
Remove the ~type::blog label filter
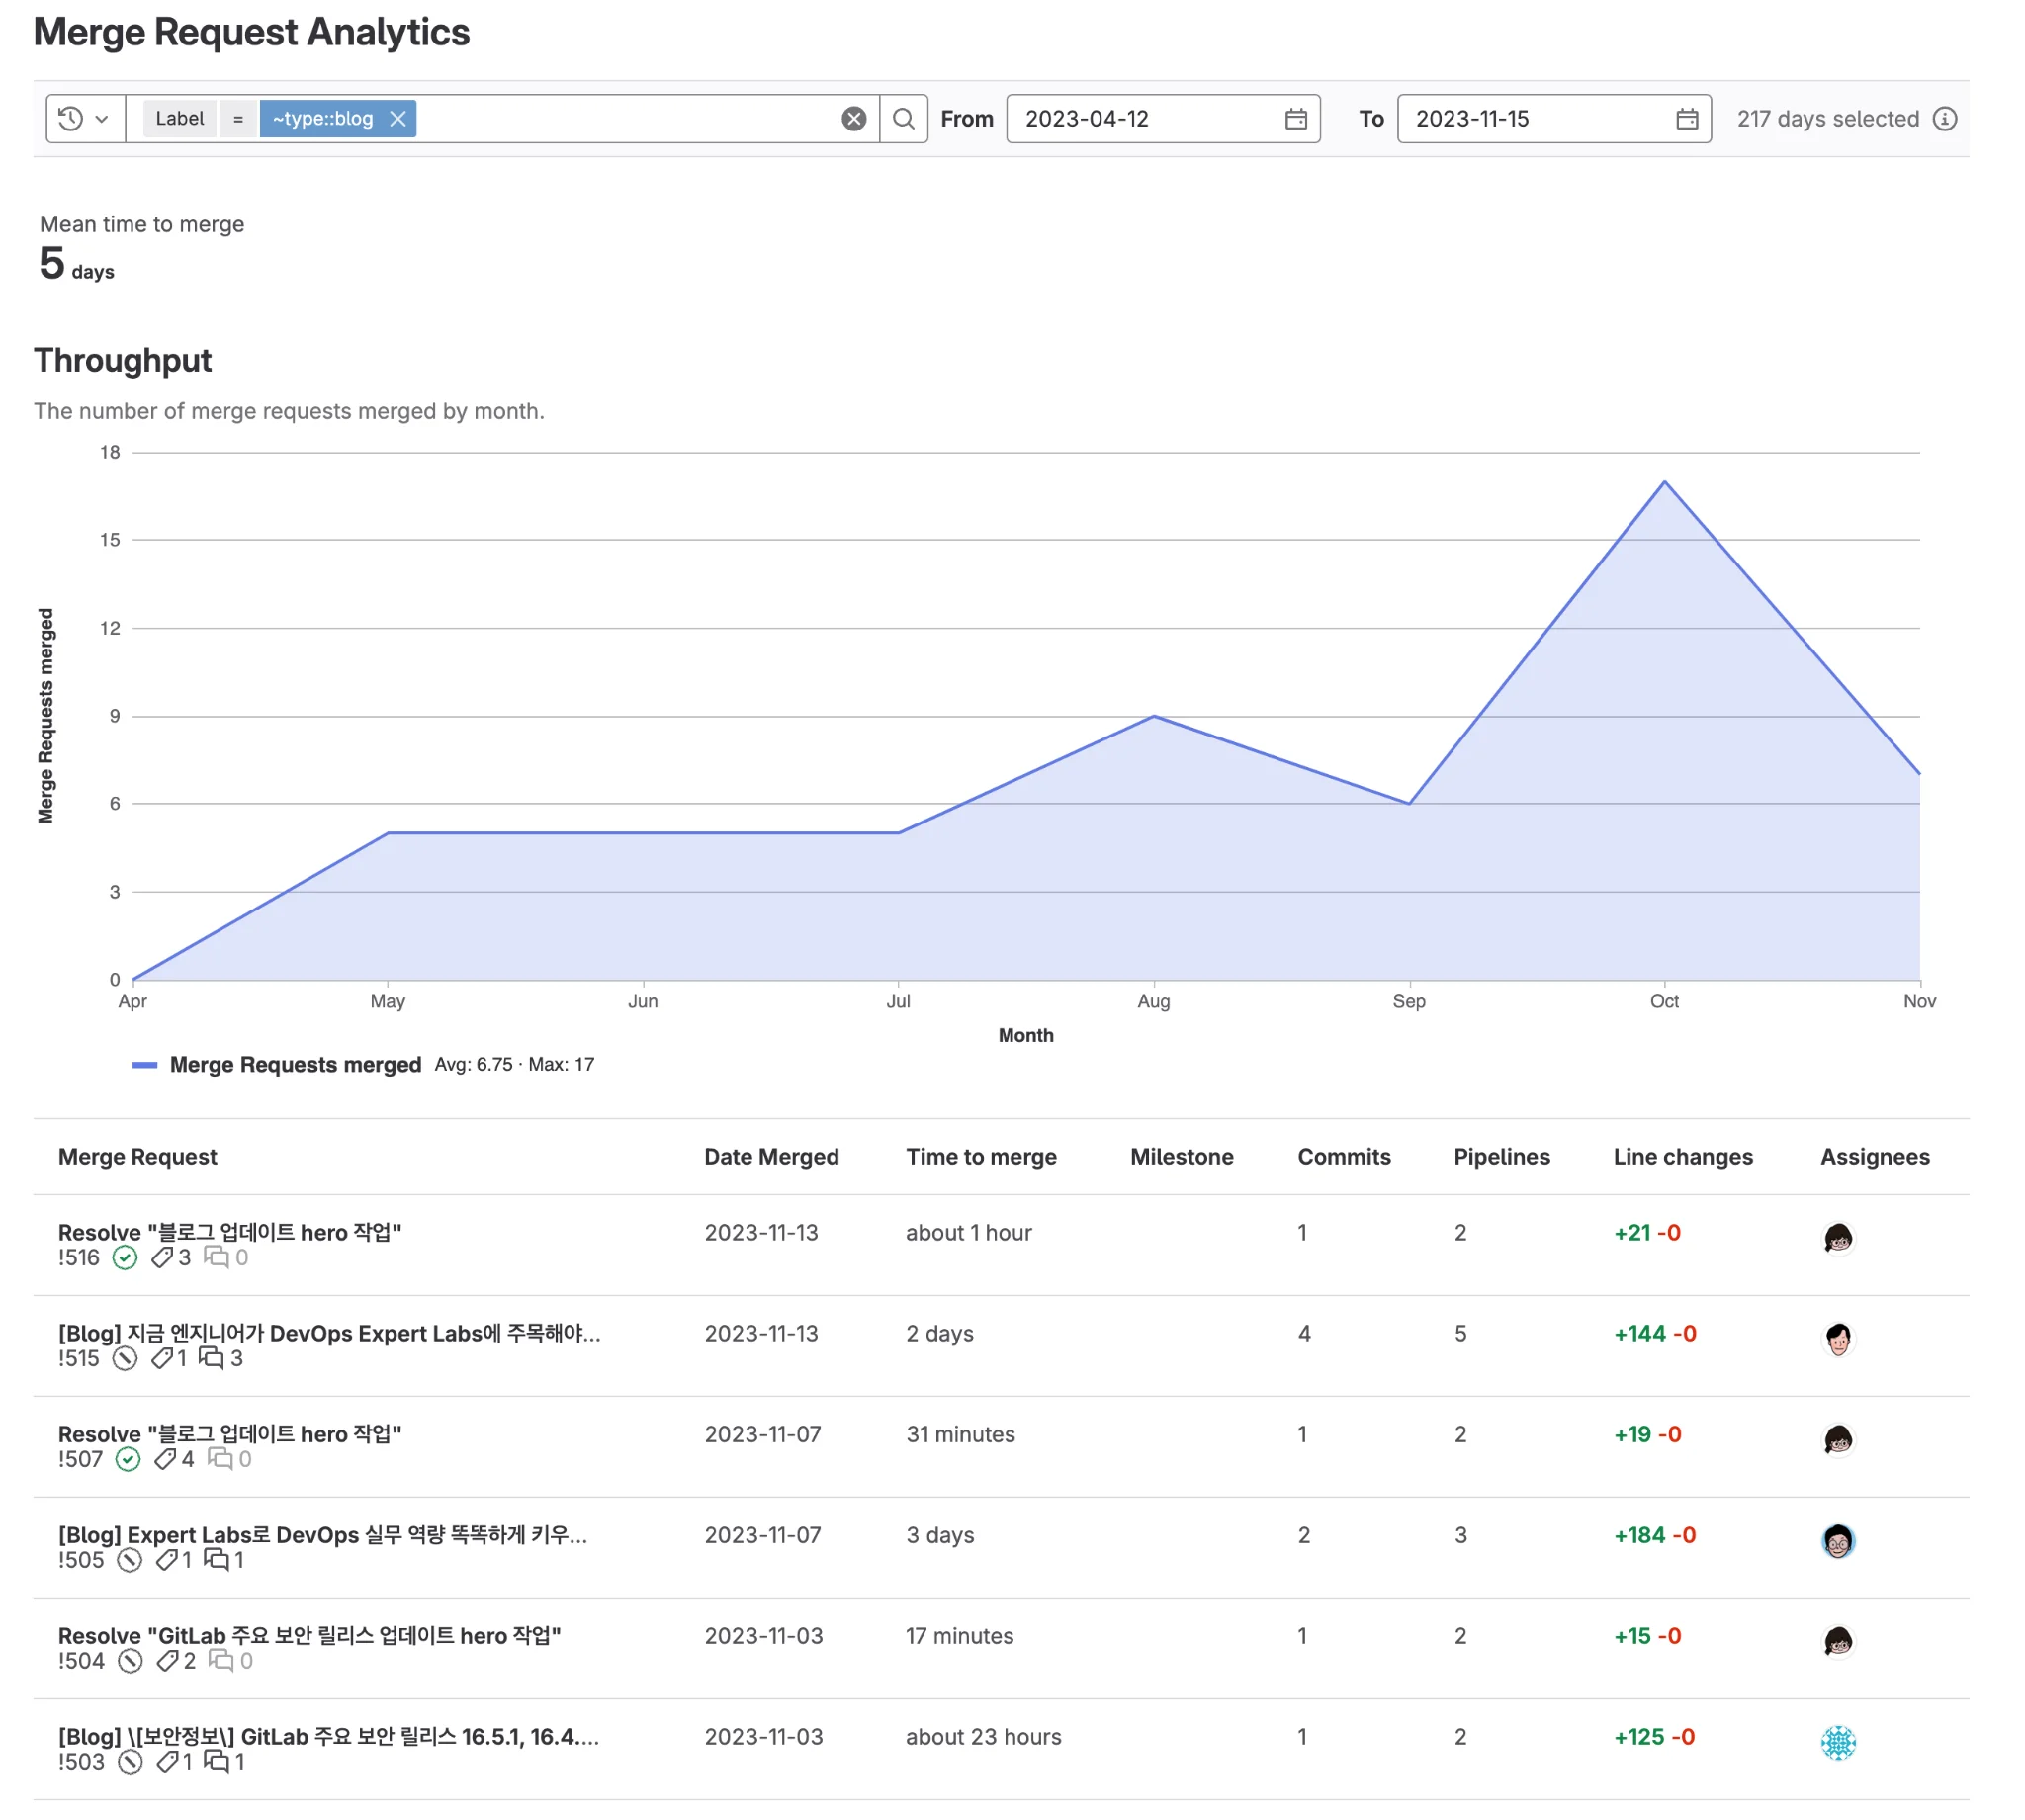pyautogui.click(x=398, y=119)
